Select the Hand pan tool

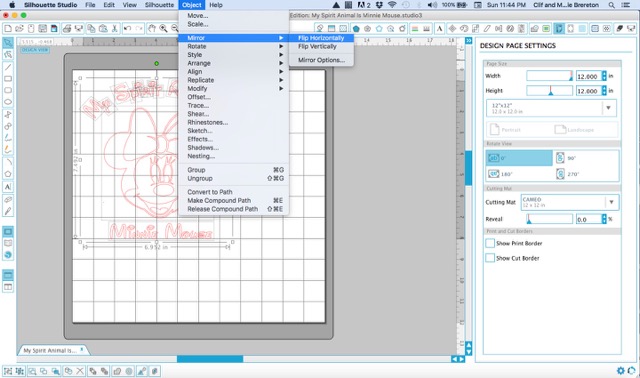coord(152,28)
